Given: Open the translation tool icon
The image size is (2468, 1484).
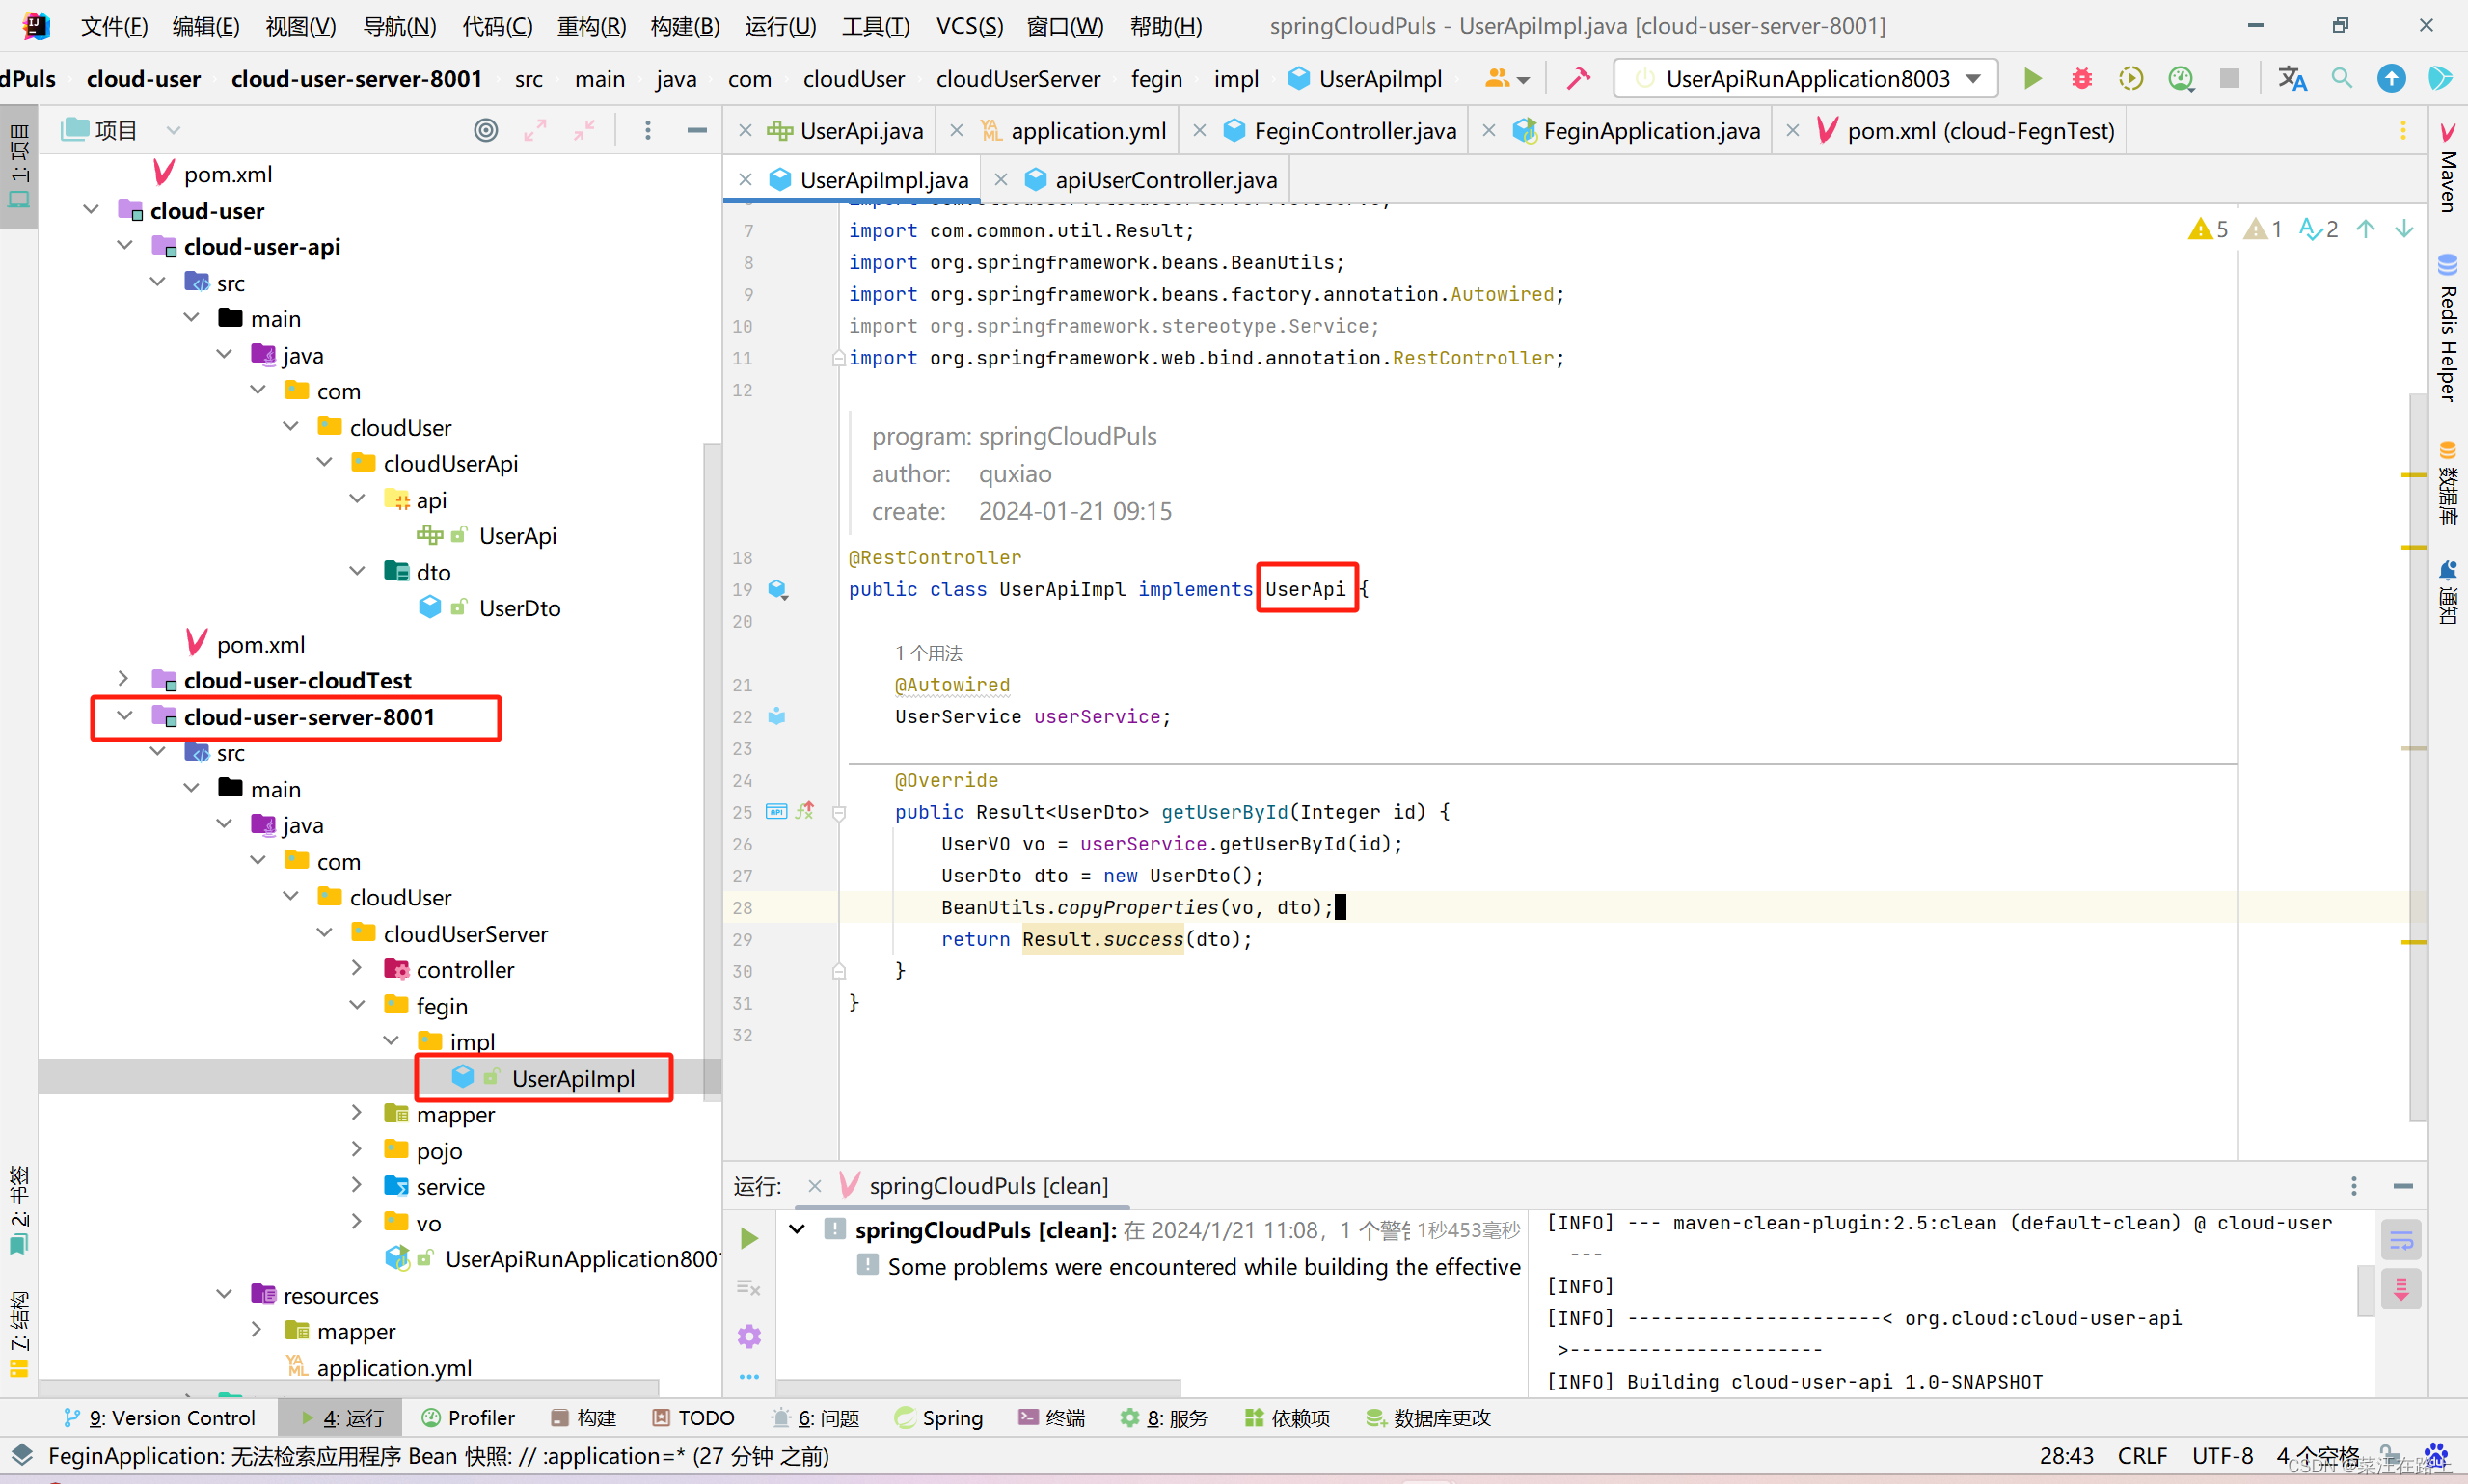Looking at the screenshot, I should click(2293, 78).
